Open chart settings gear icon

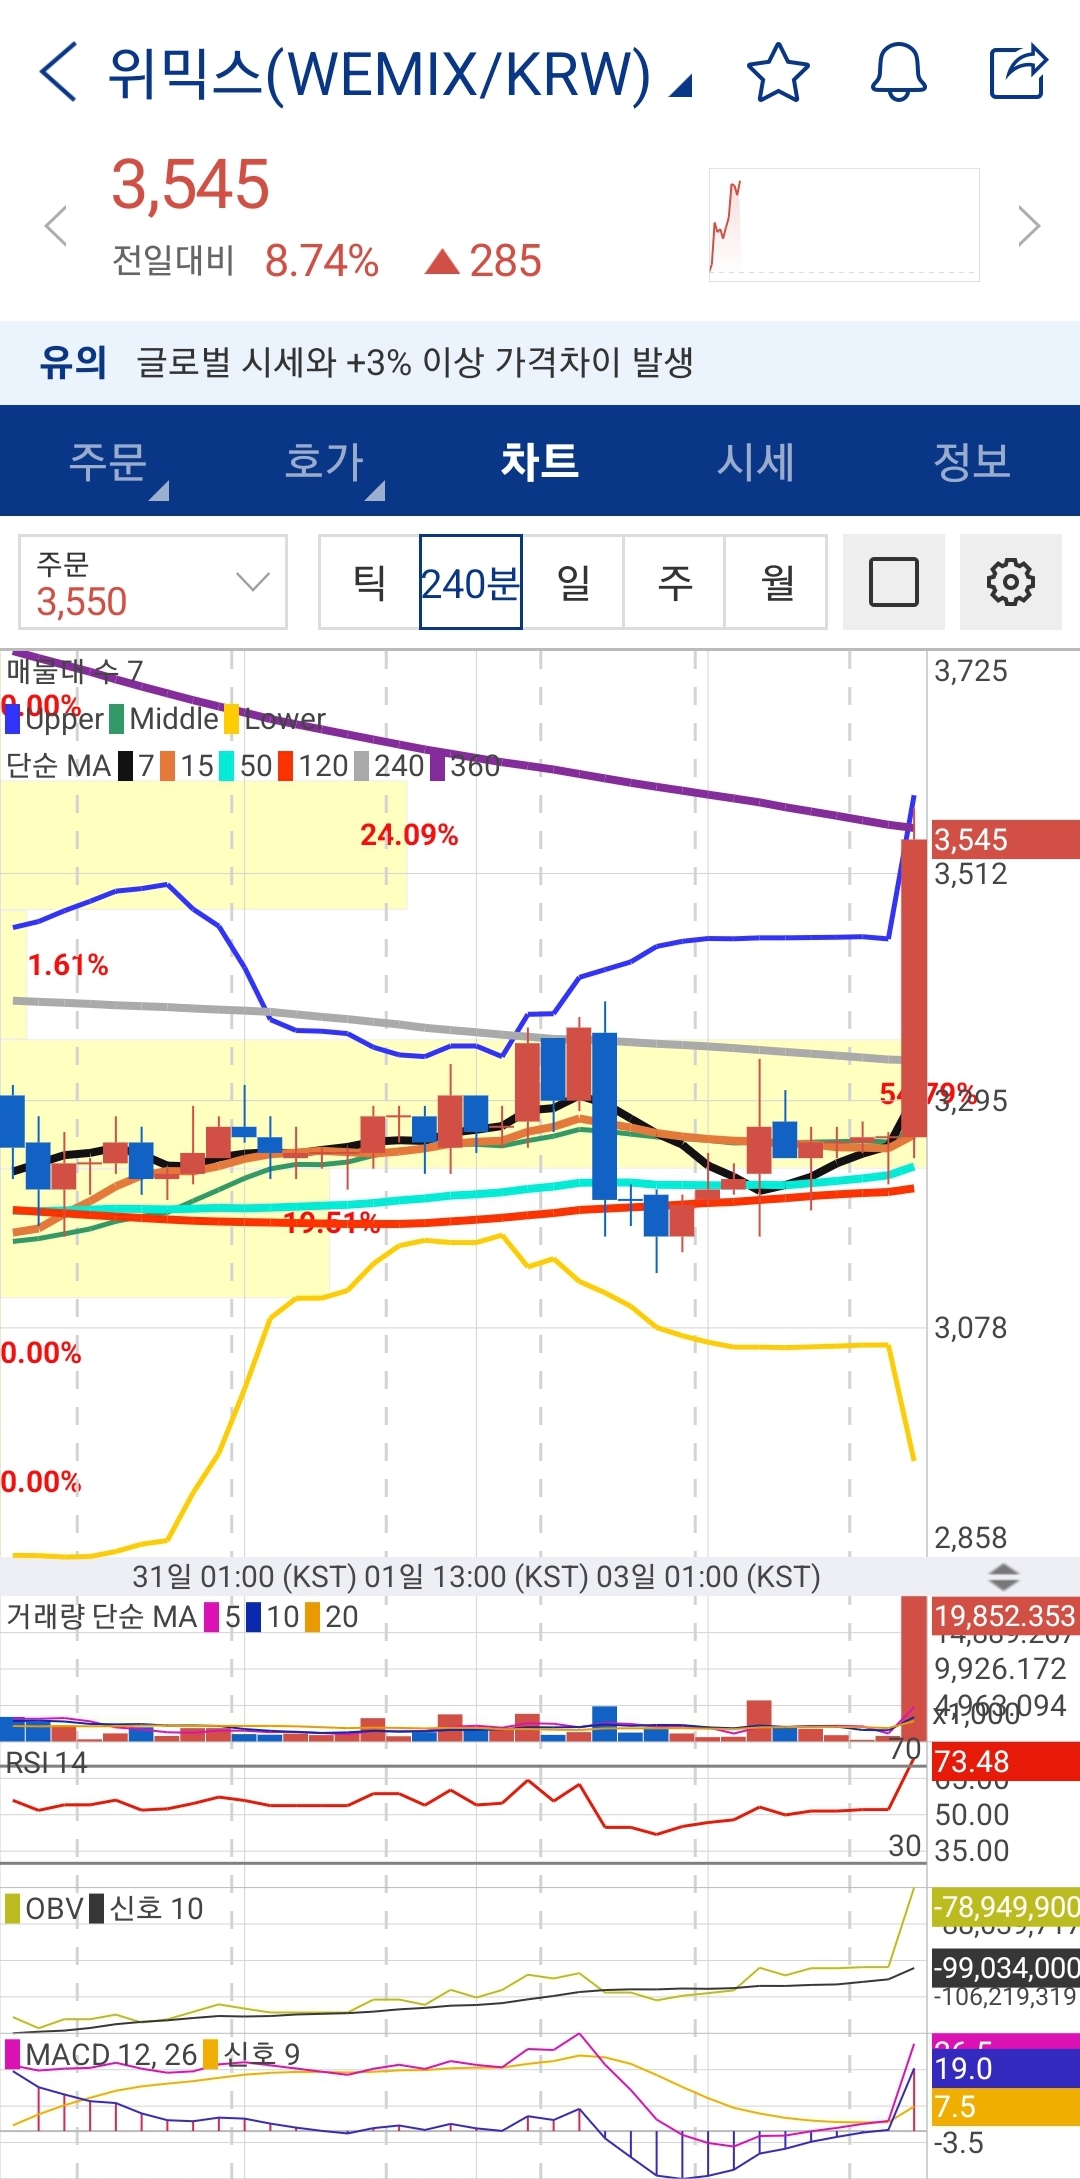tap(1010, 582)
